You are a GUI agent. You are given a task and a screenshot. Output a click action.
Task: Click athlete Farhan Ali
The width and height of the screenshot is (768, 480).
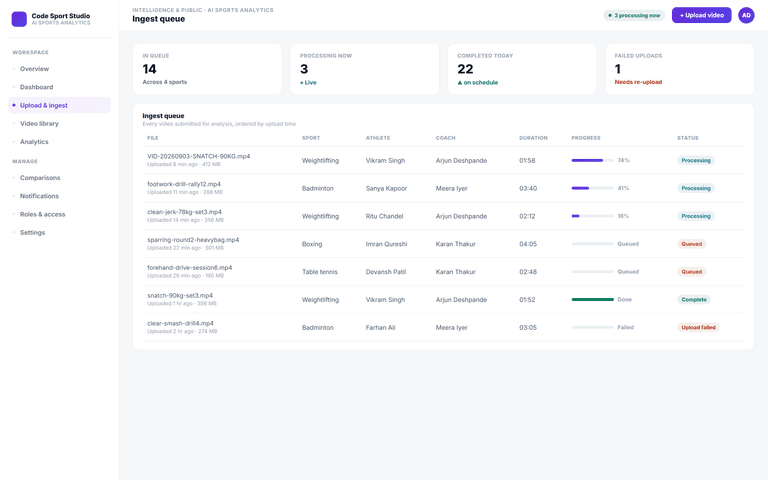click(380, 328)
